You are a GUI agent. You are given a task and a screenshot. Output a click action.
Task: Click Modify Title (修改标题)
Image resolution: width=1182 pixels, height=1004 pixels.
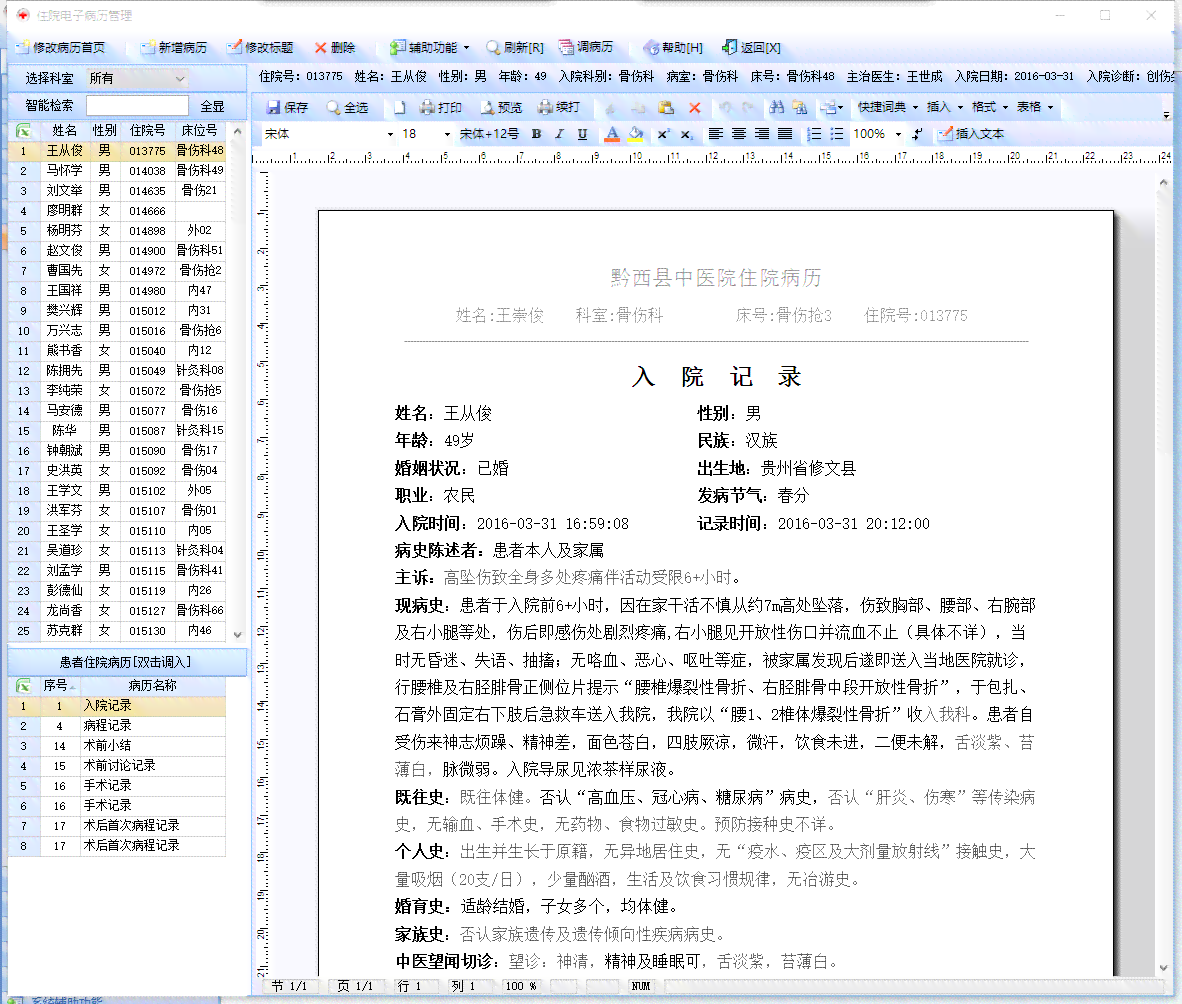click(x=260, y=47)
